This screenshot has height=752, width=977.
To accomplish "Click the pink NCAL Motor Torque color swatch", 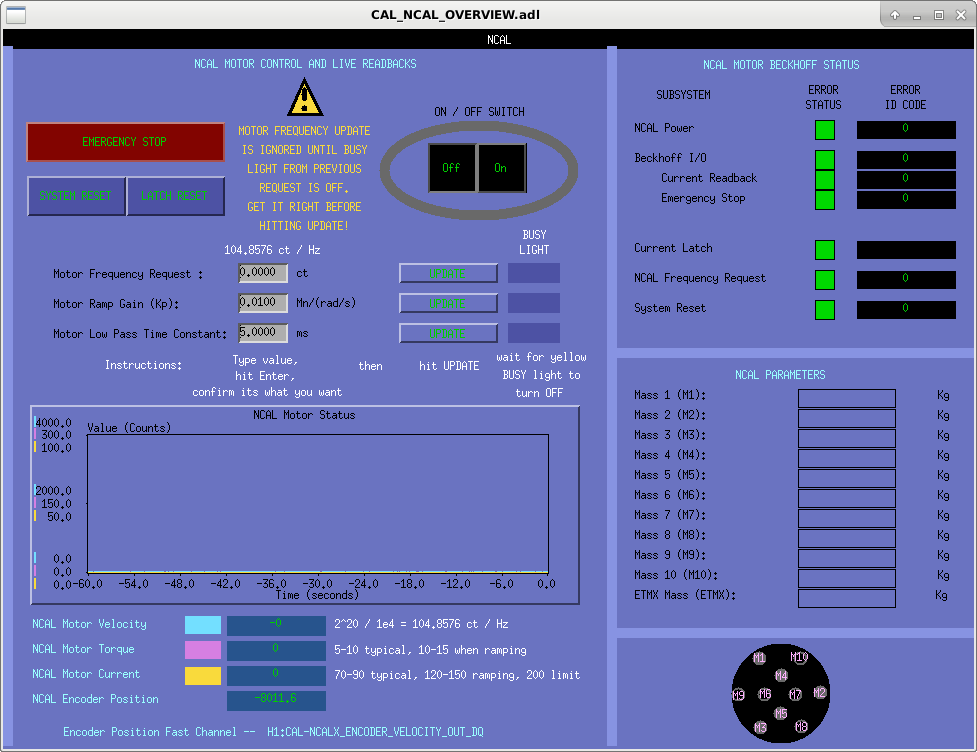I will click(x=203, y=650).
